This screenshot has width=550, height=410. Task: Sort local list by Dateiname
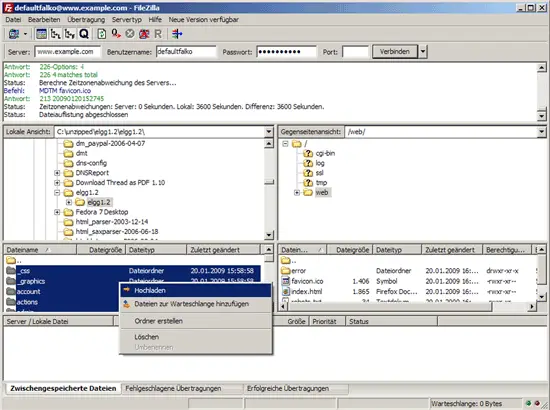point(40,250)
